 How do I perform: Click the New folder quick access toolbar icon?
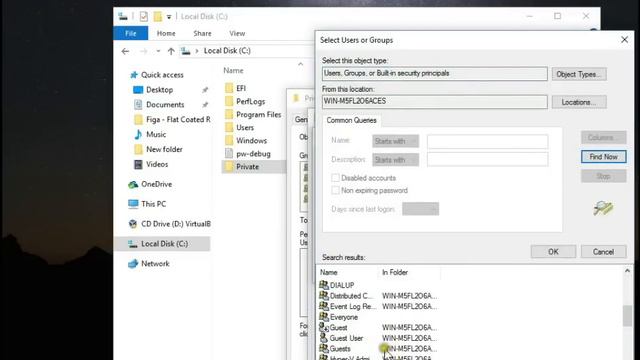[x=158, y=16]
